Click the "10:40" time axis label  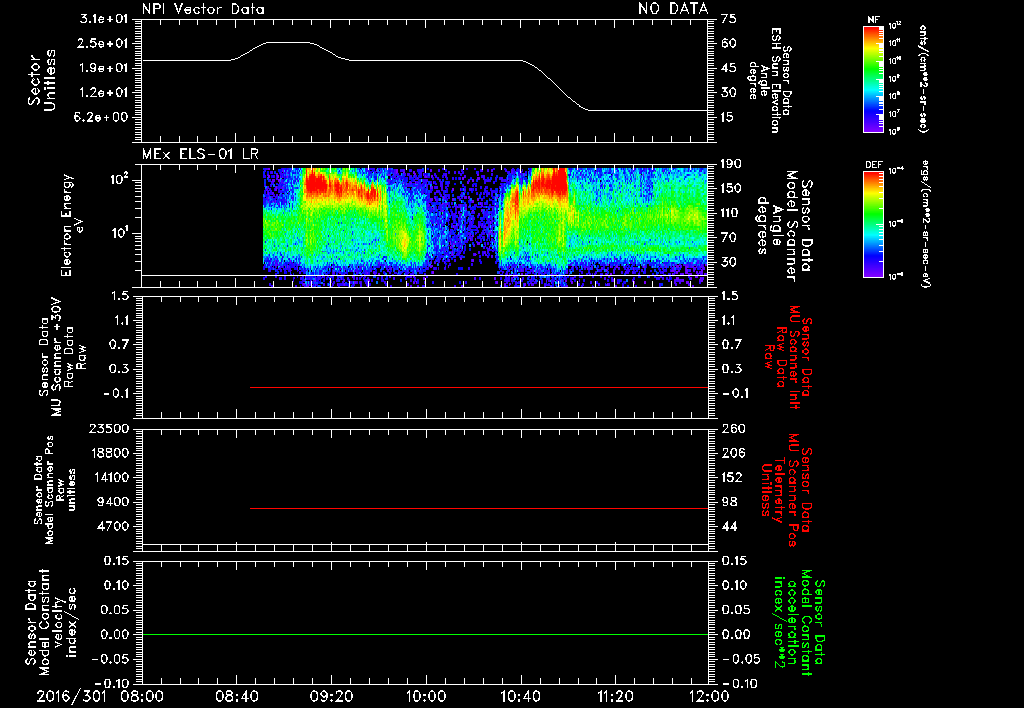pyautogui.click(x=520, y=696)
